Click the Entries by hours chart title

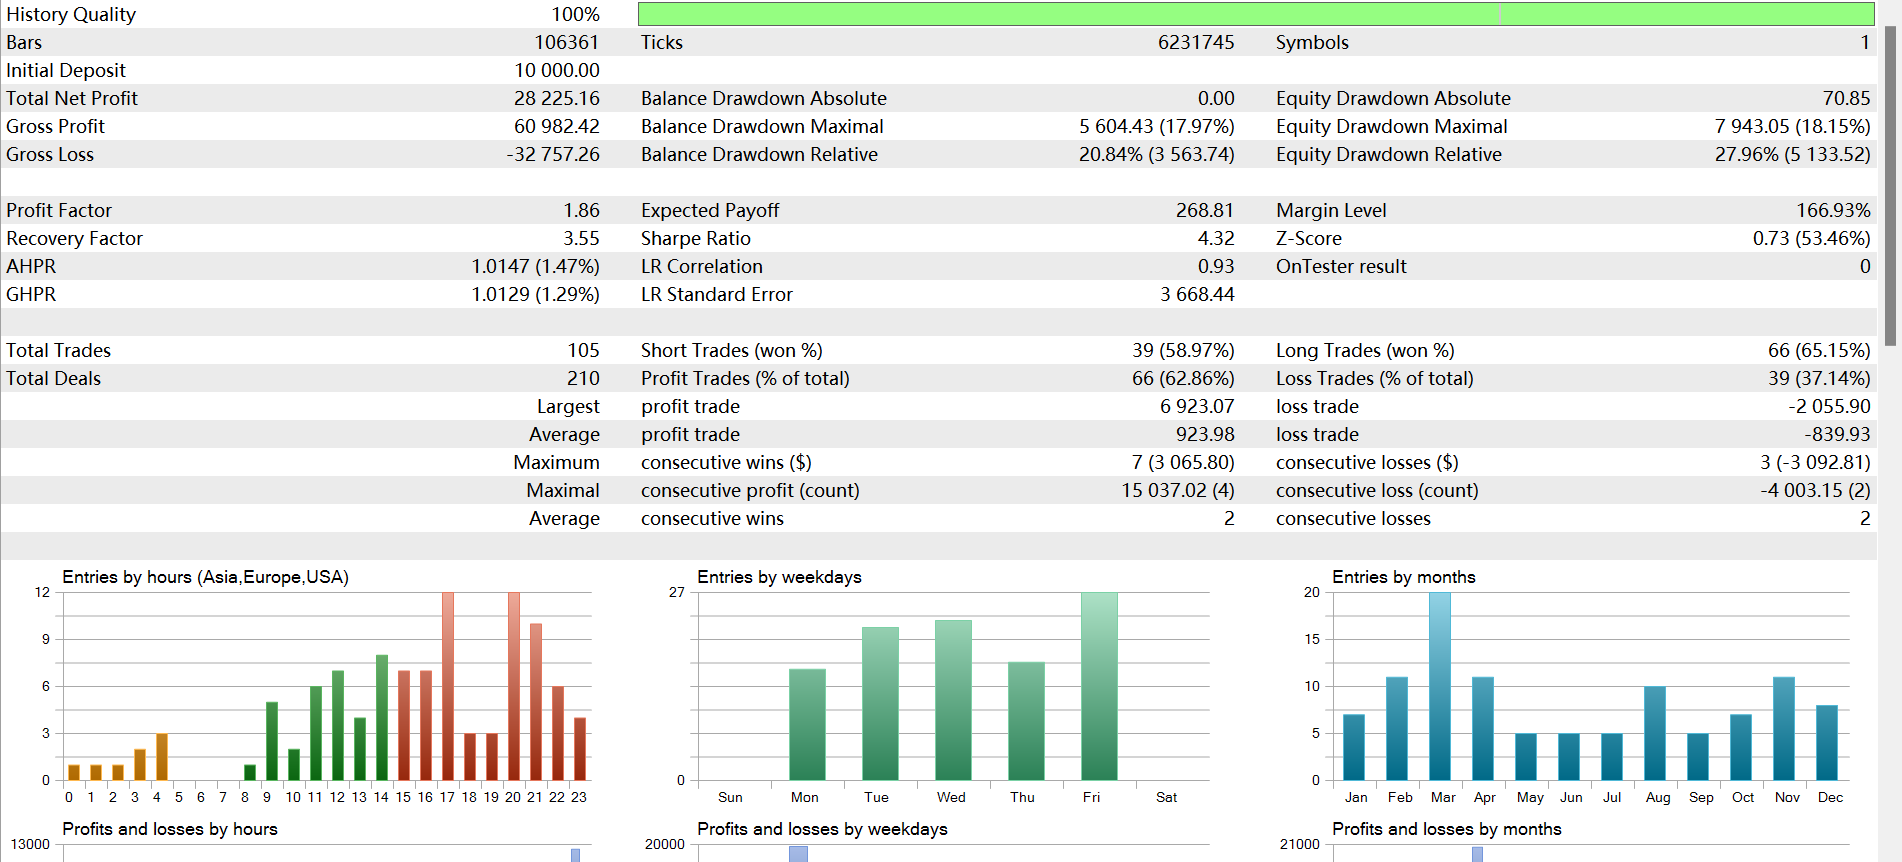(x=205, y=577)
